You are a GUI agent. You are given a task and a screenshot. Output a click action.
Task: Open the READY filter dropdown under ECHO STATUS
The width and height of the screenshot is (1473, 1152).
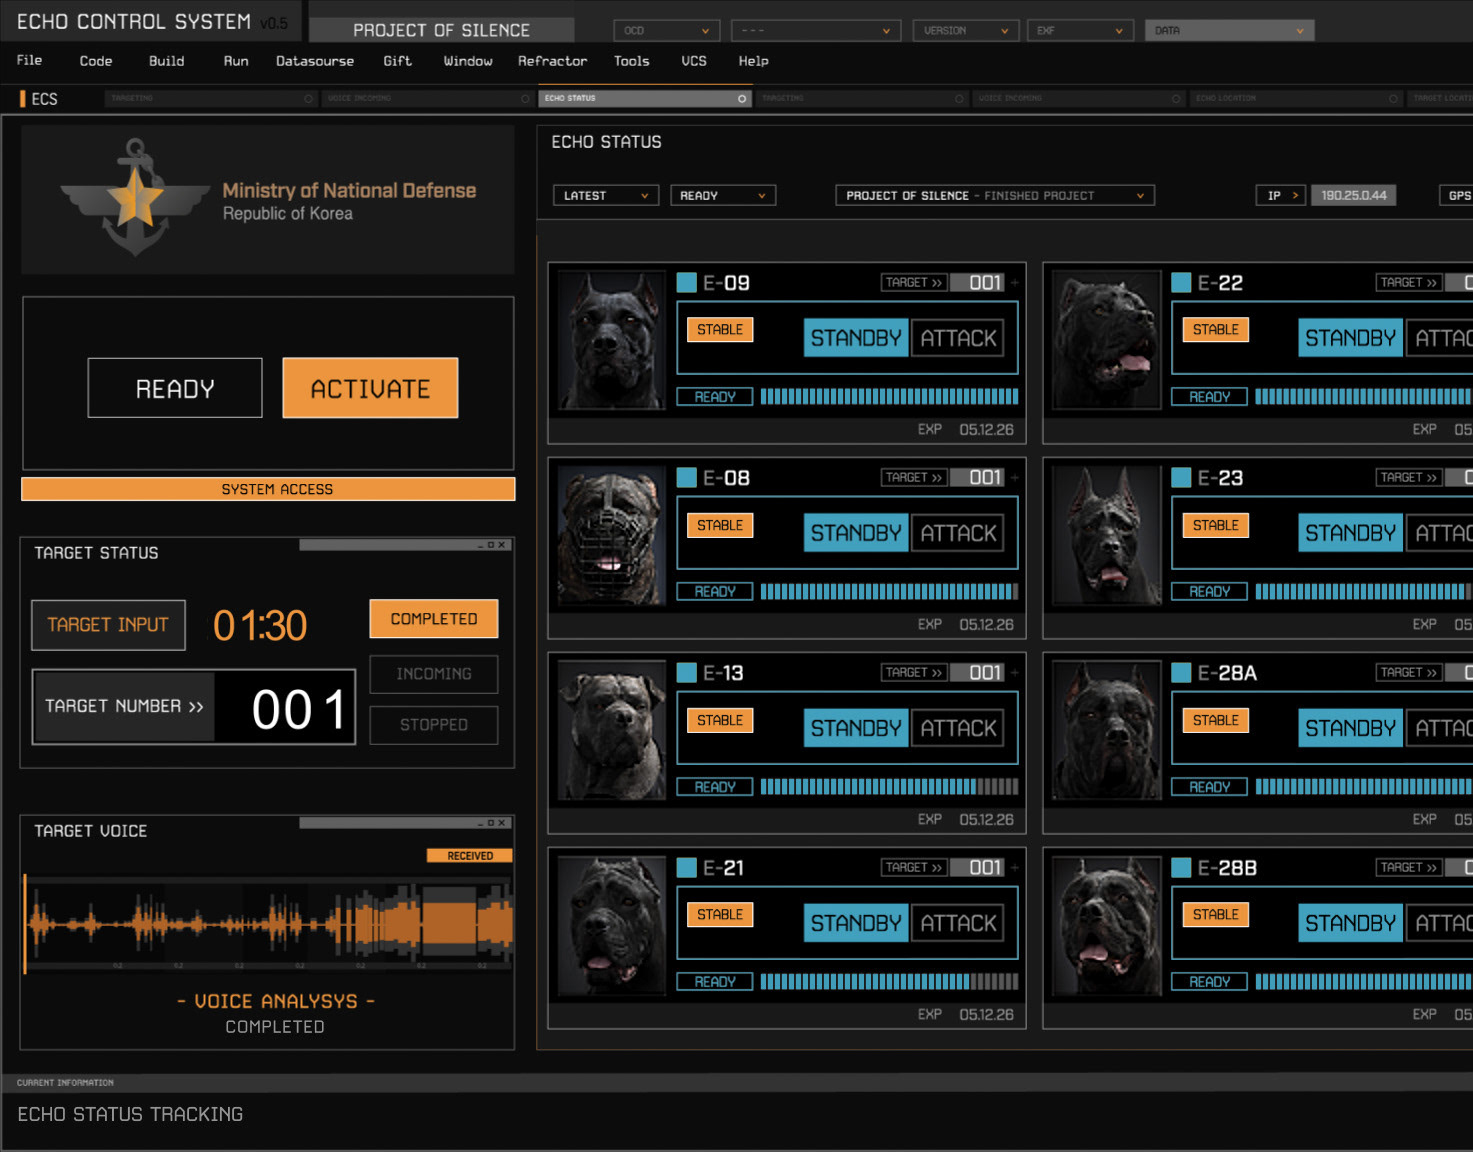[723, 195]
